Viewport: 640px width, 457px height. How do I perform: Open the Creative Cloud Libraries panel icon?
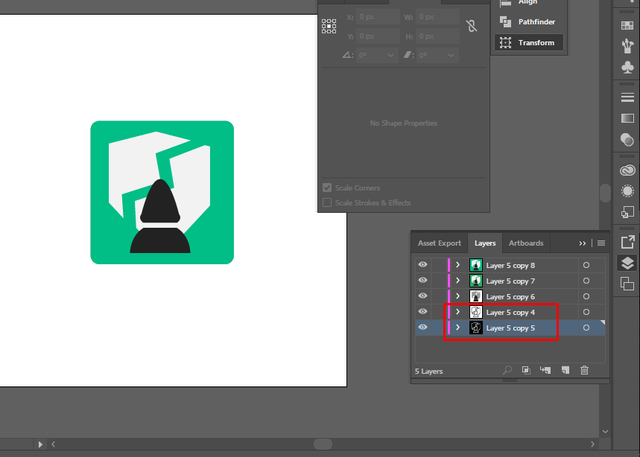pos(627,166)
